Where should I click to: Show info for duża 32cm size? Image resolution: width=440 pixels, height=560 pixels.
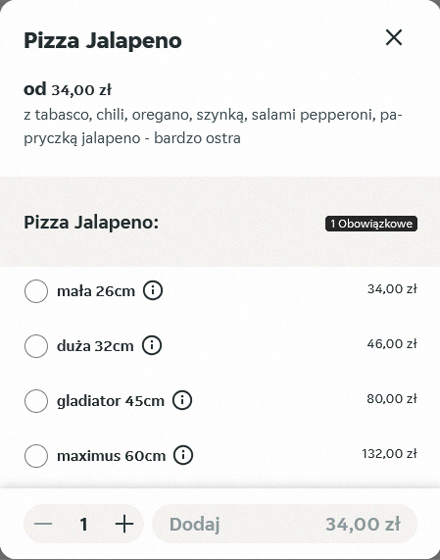(x=152, y=345)
